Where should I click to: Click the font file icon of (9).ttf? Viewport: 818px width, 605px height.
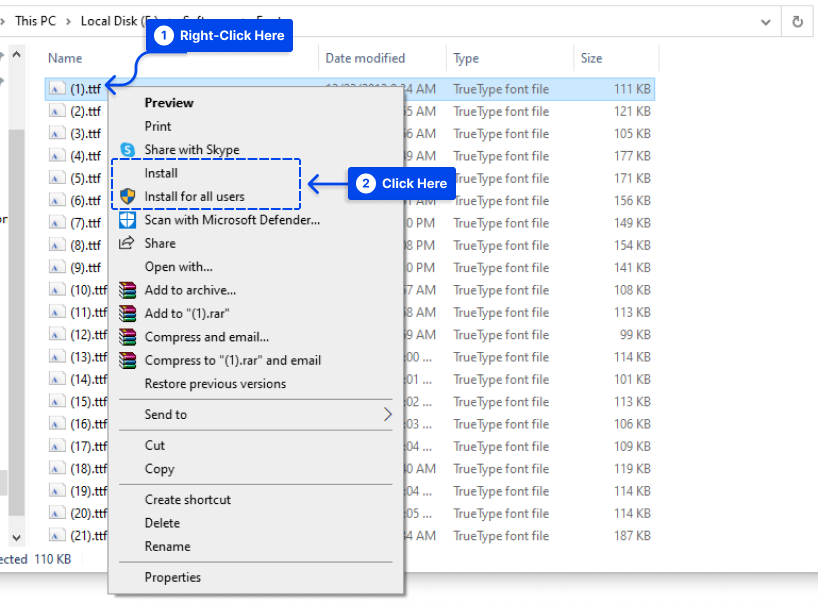57,268
